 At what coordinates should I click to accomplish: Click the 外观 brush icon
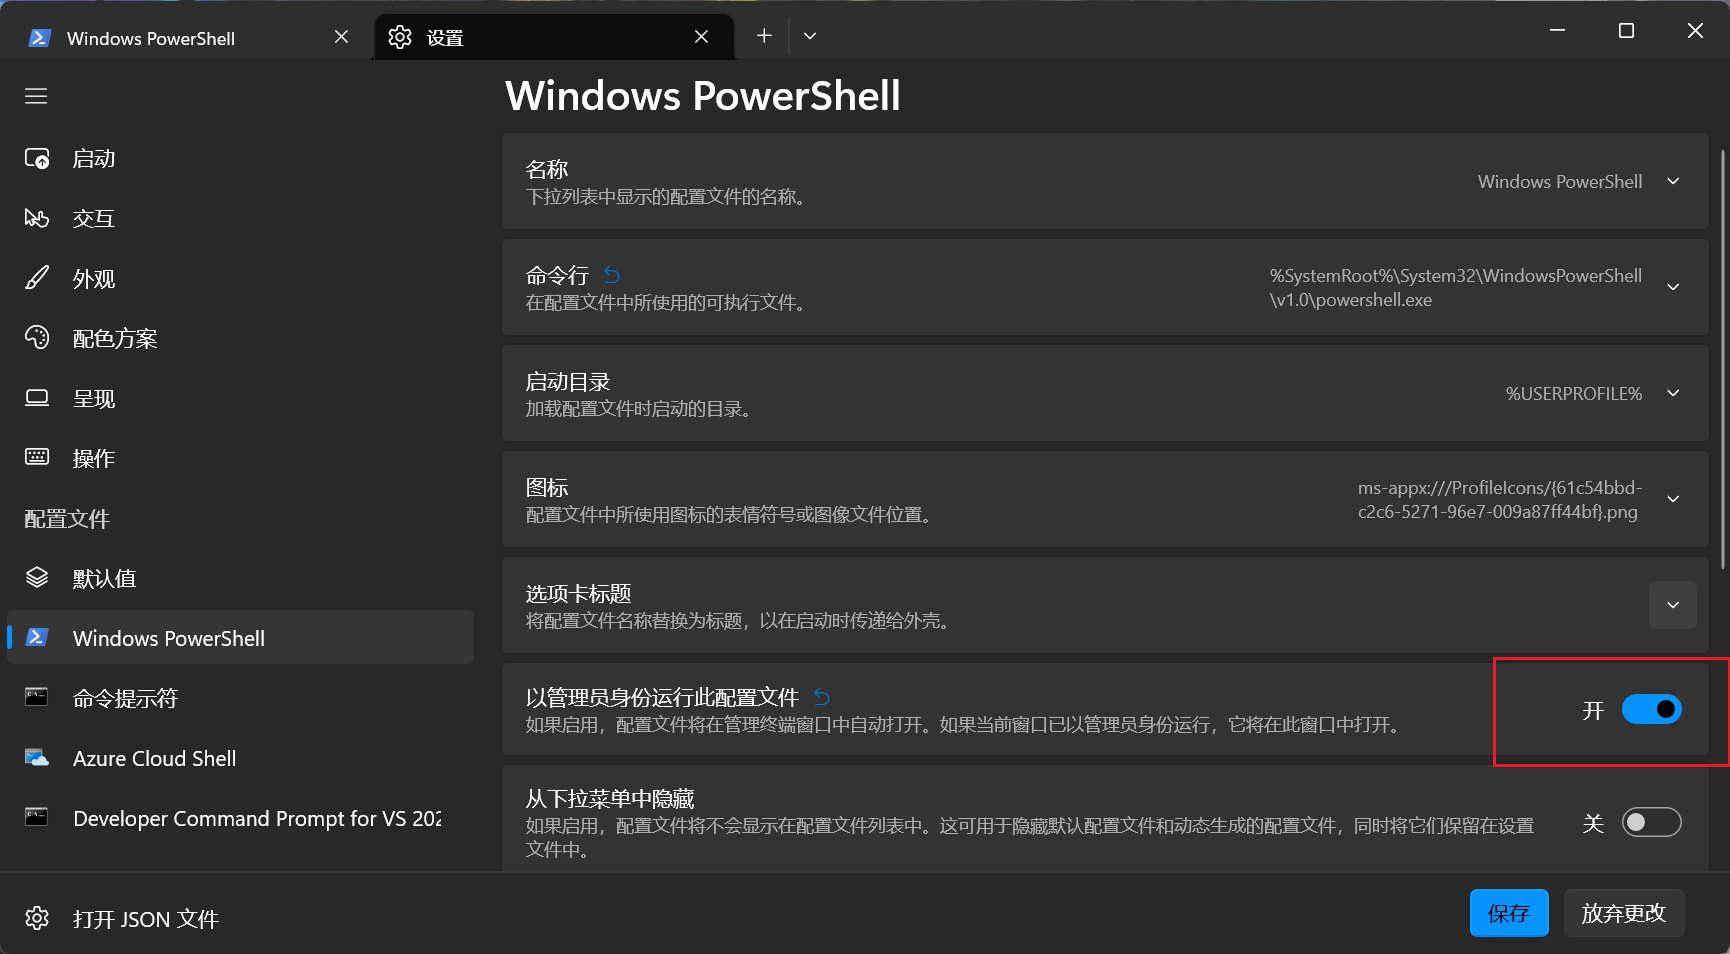pos(37,279)
